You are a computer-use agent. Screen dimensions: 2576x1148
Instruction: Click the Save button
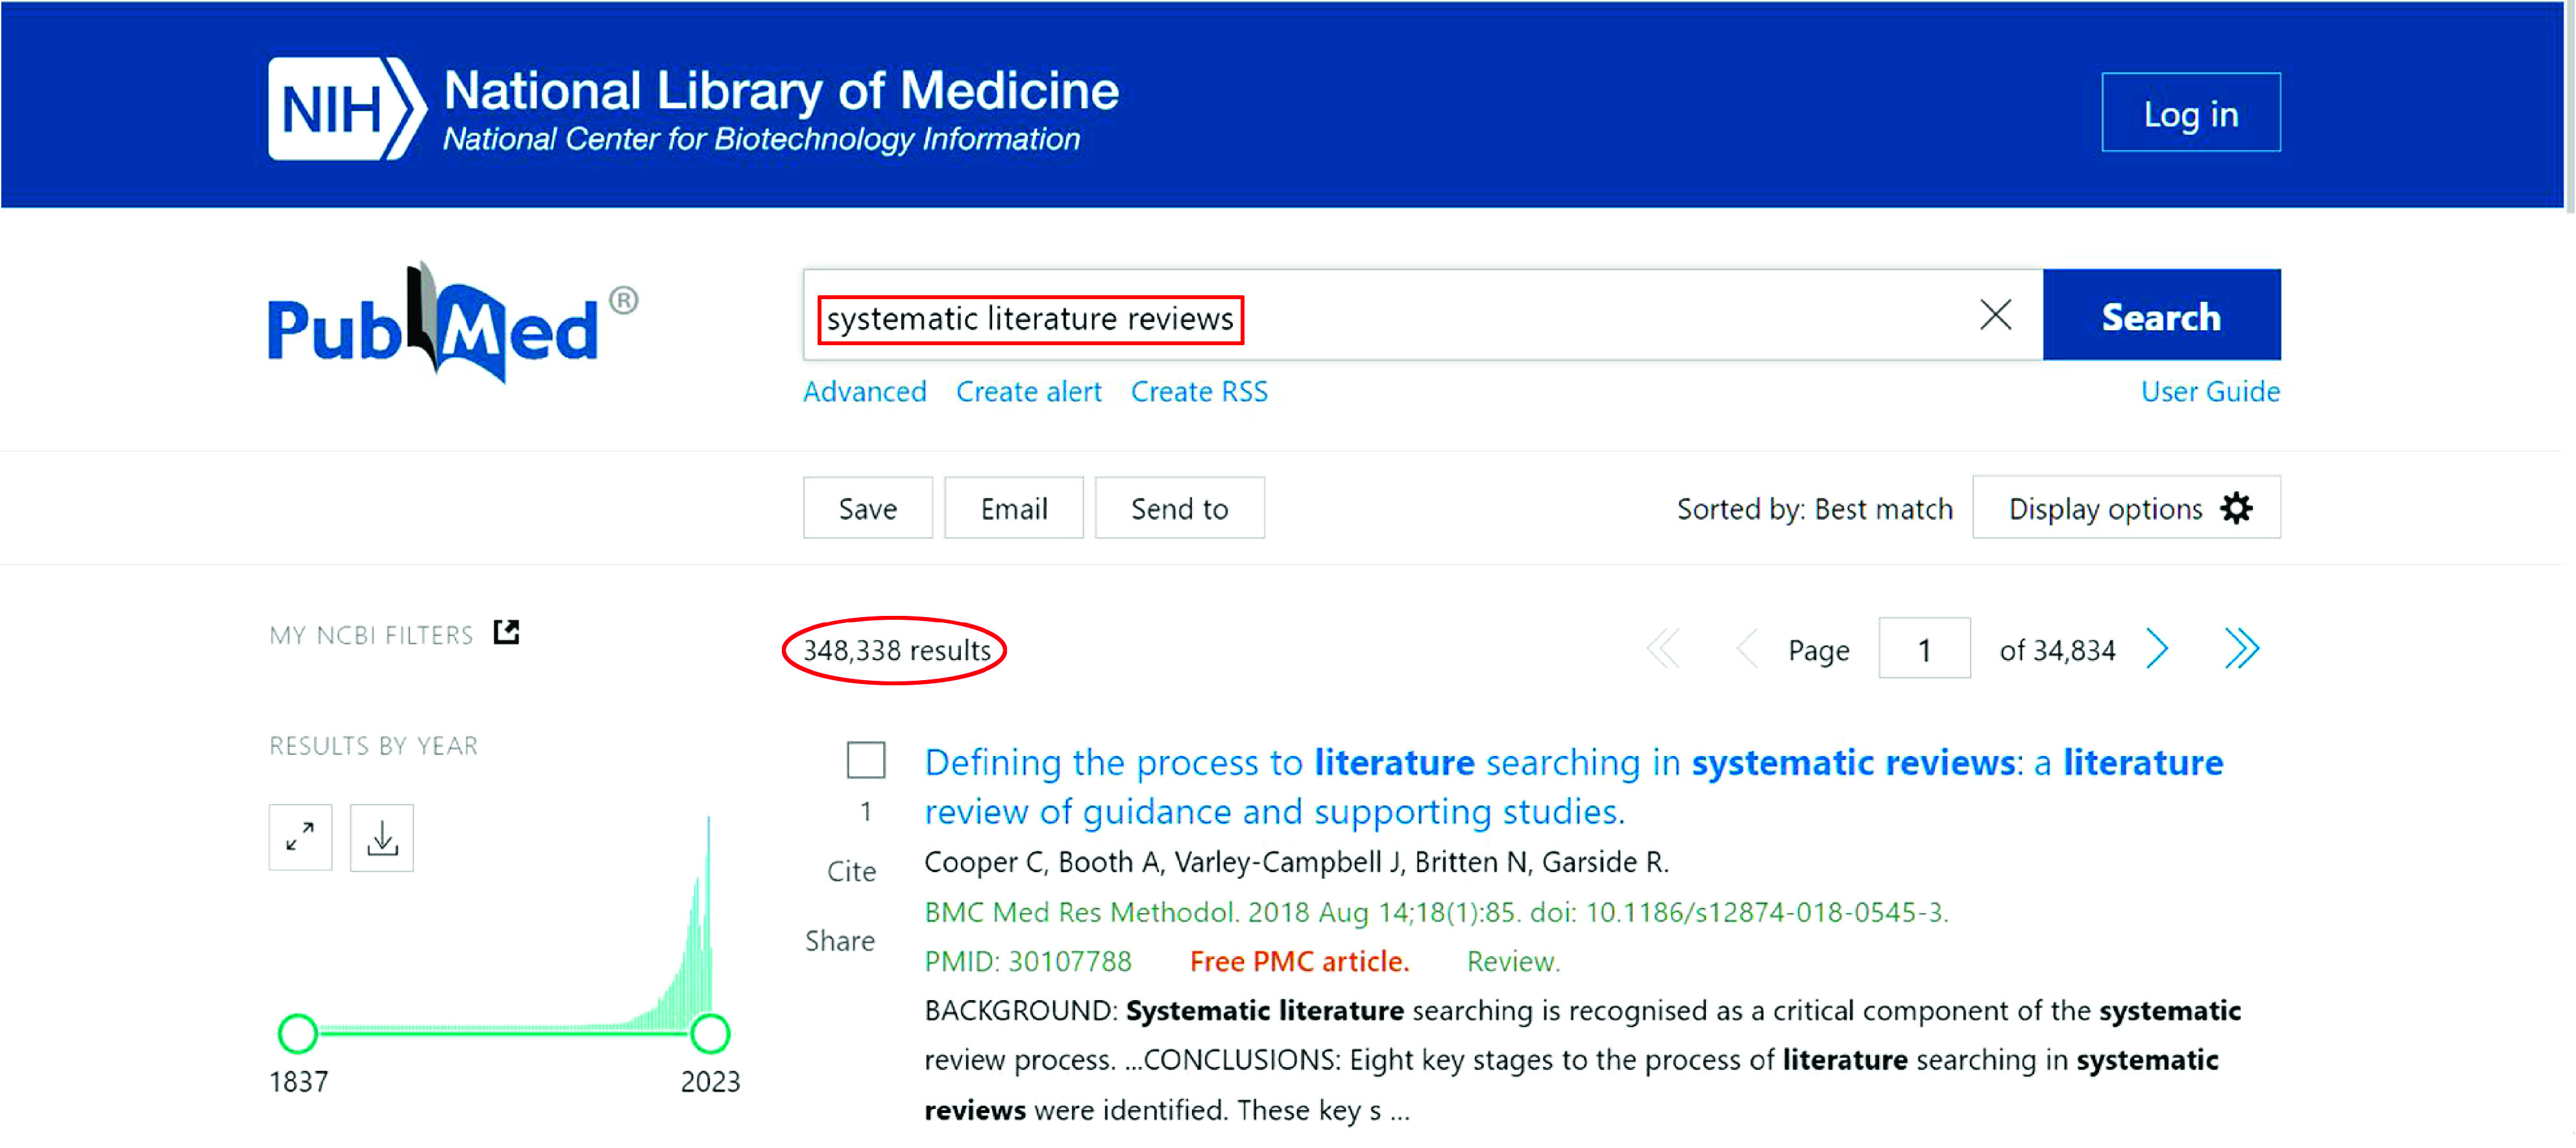pos(867,508)
